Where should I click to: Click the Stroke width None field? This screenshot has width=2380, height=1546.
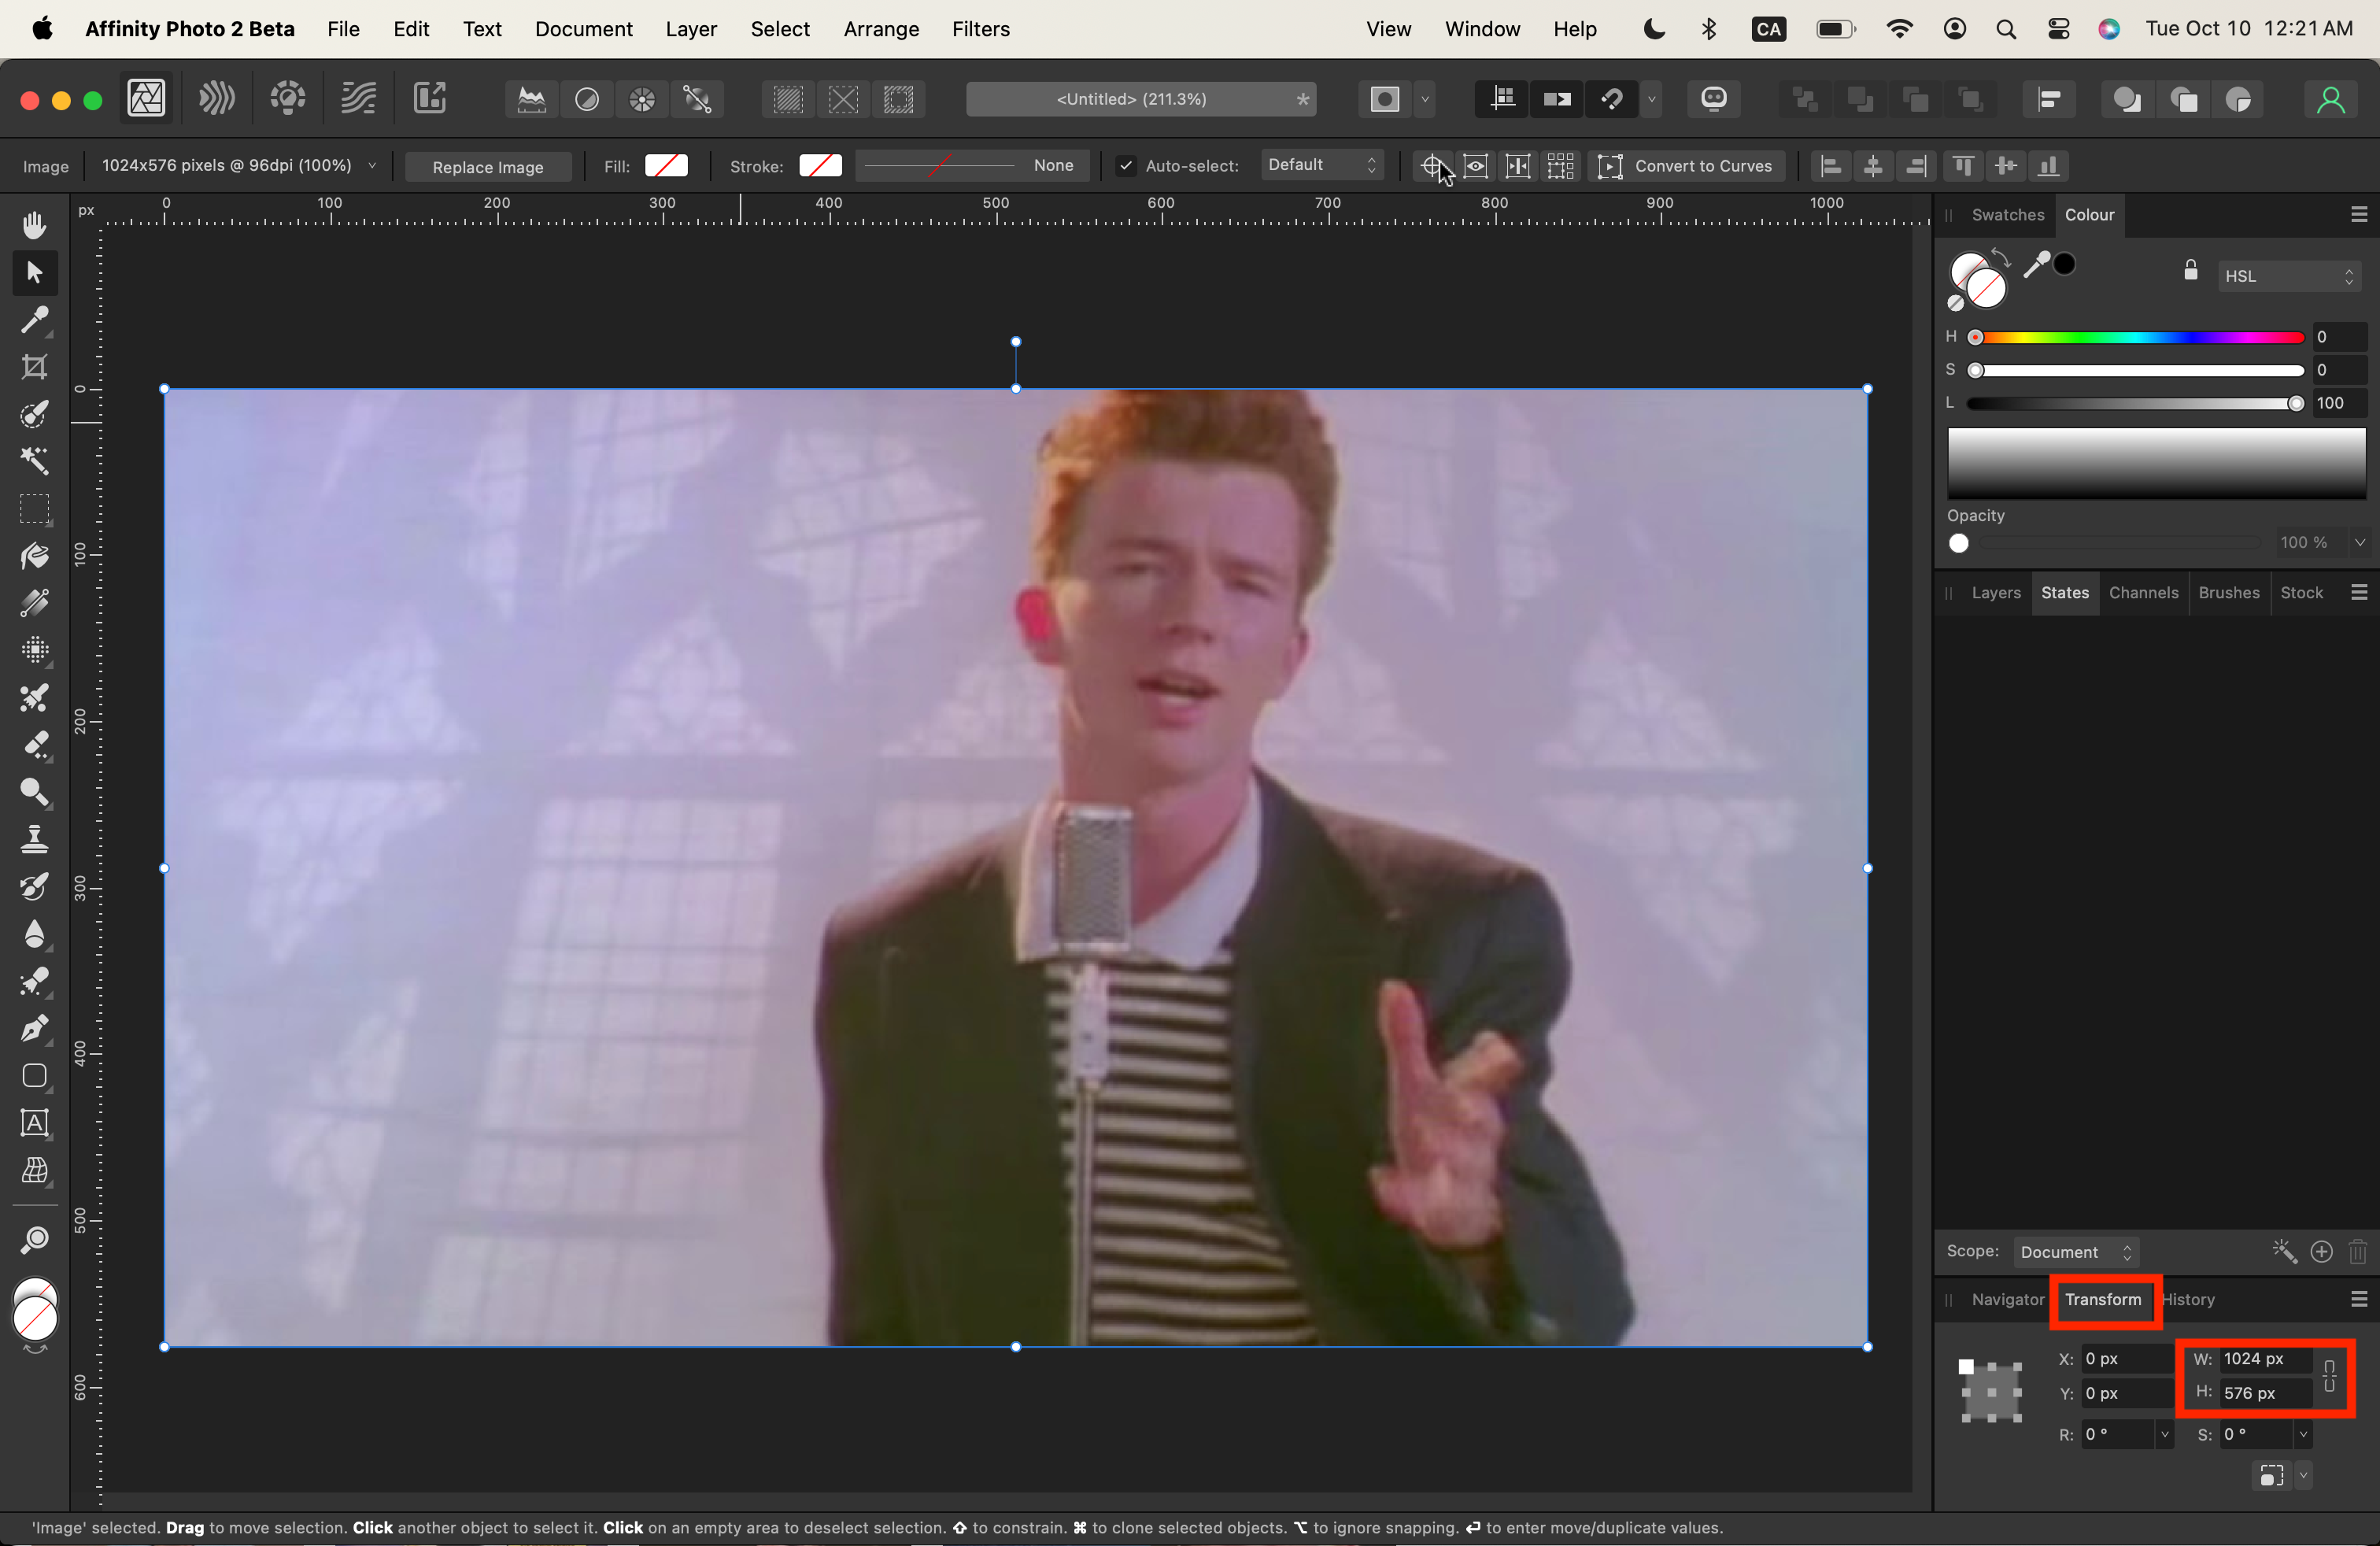973,166
